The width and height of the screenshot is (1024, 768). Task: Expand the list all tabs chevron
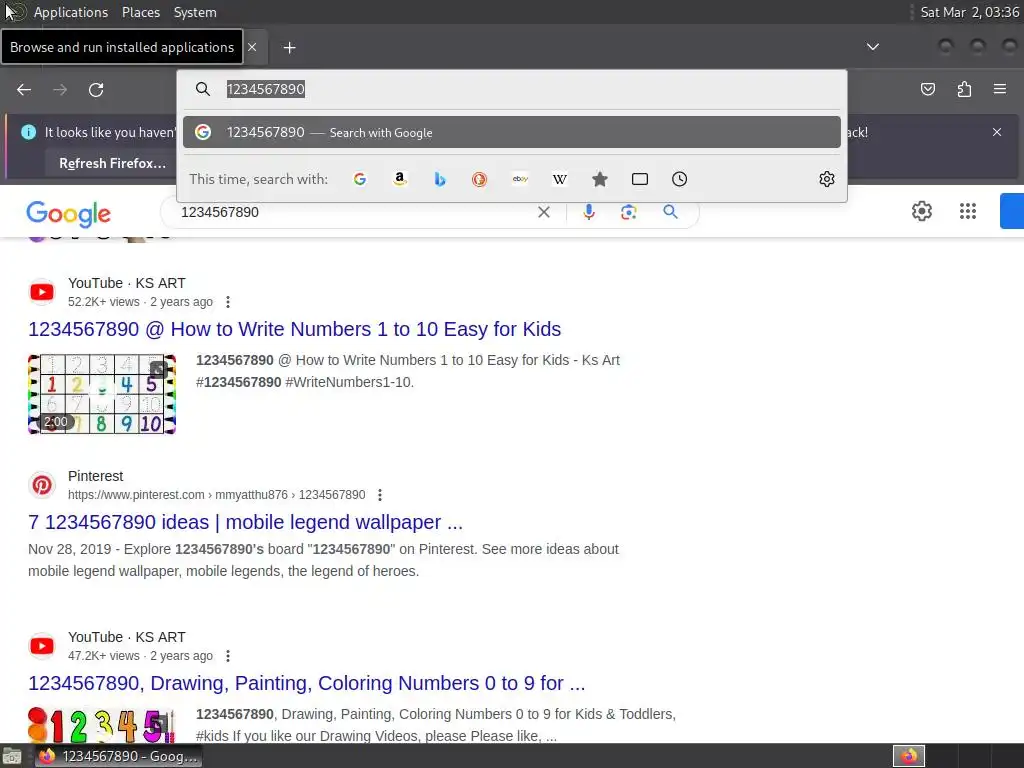(x=872, y=47)
